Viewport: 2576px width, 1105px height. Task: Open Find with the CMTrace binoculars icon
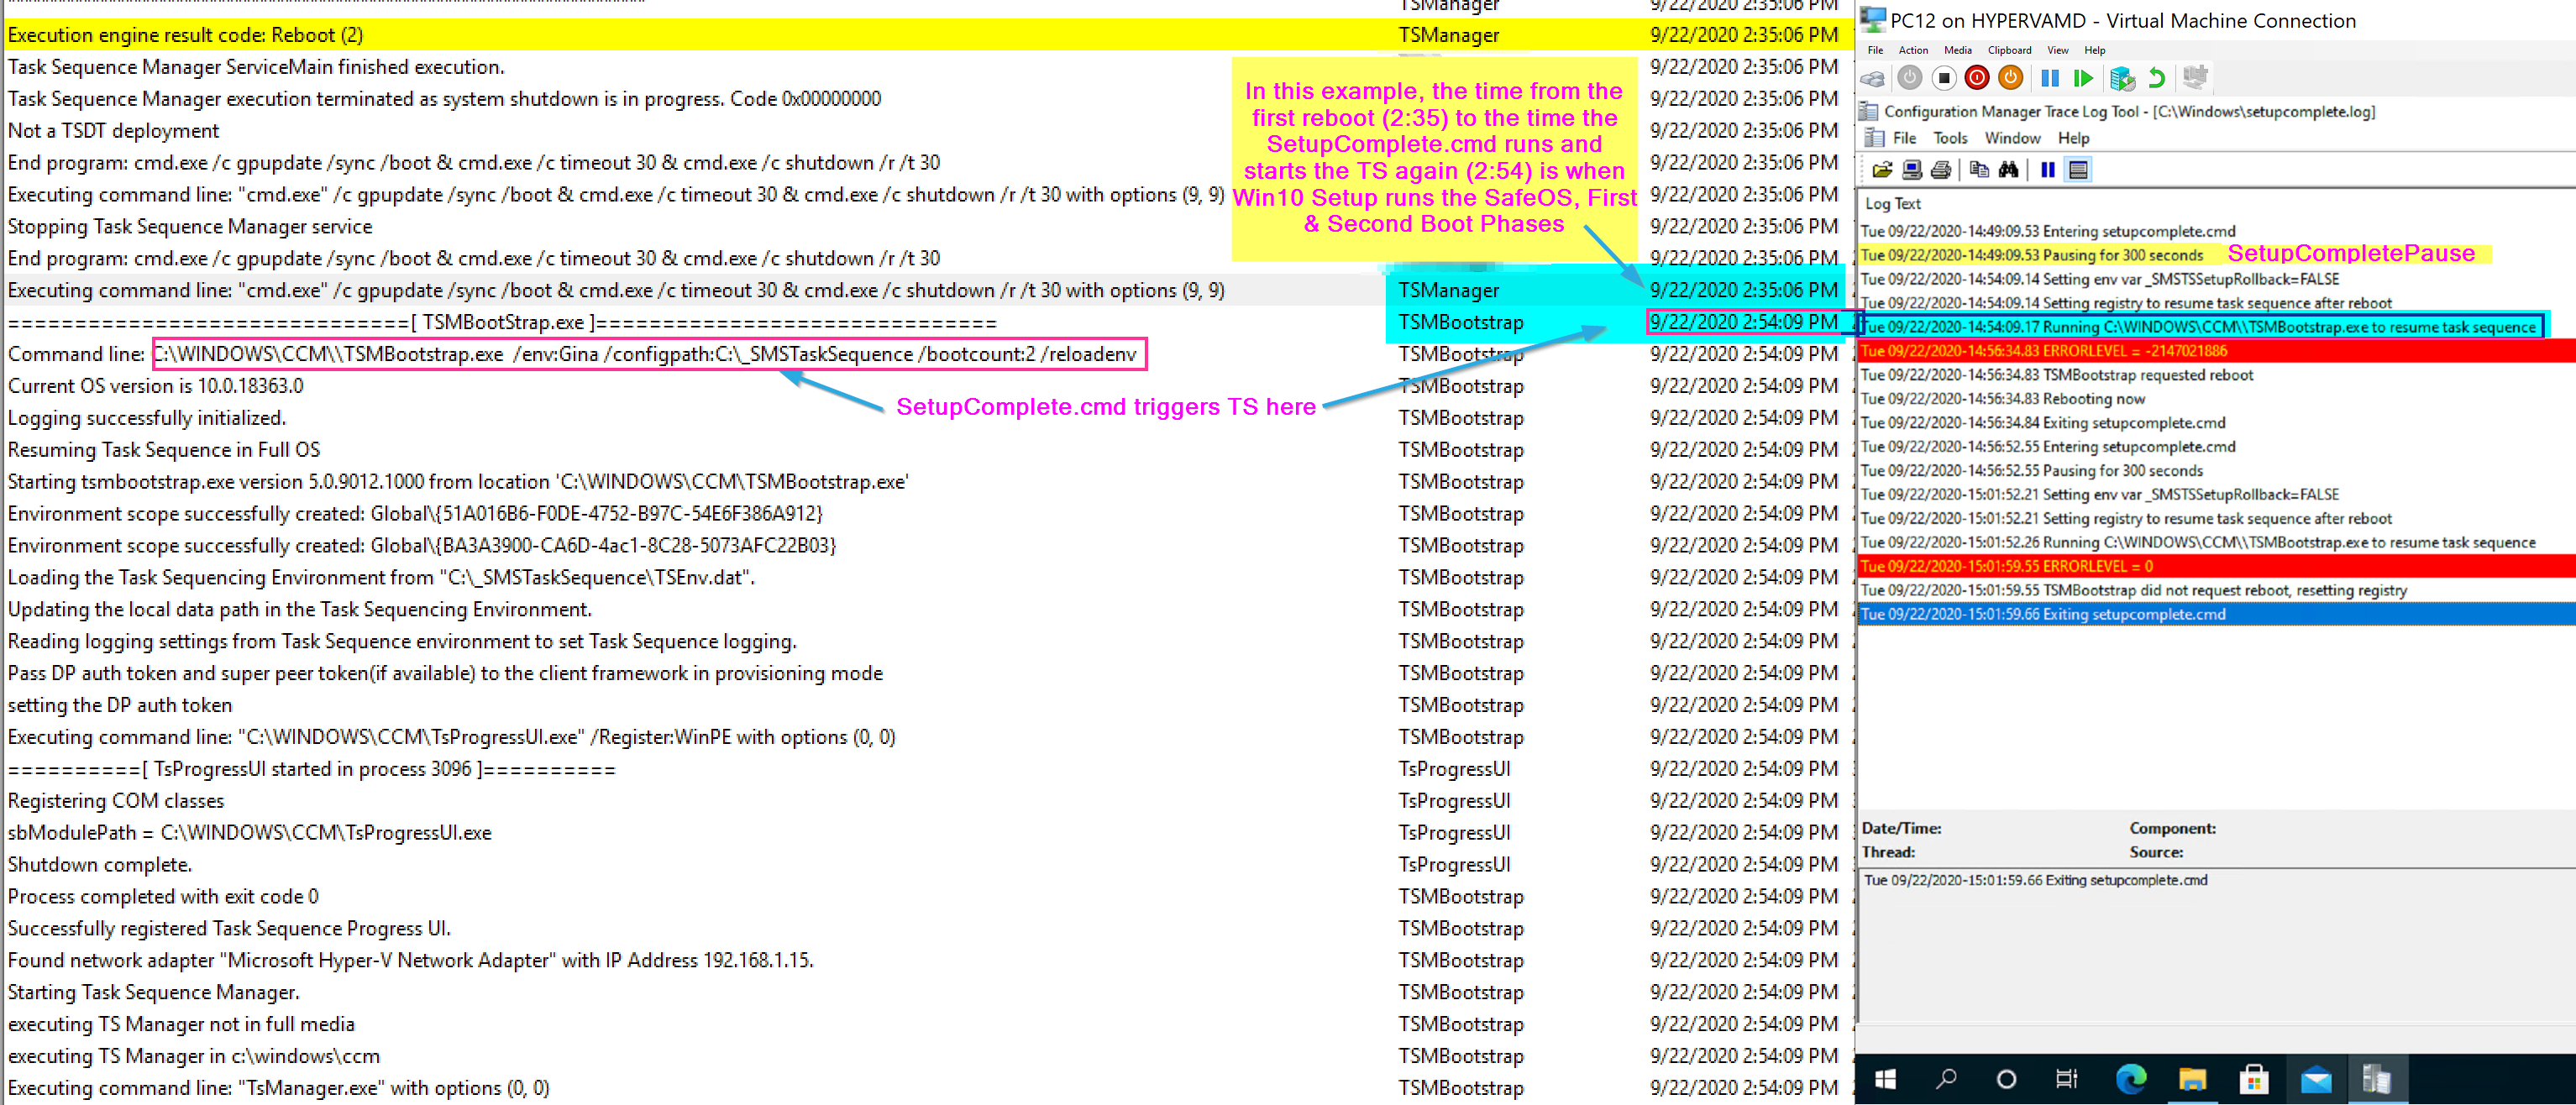tap(2008, 170)
